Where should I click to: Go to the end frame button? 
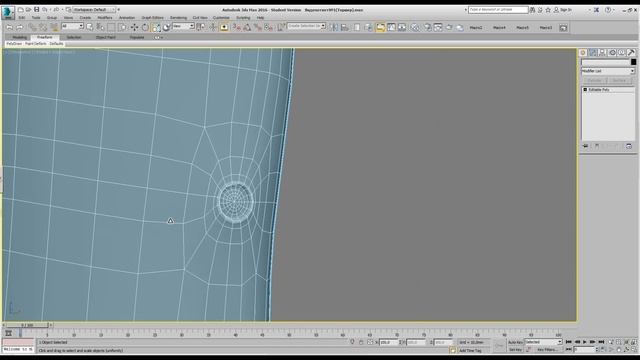click(601, 342)
